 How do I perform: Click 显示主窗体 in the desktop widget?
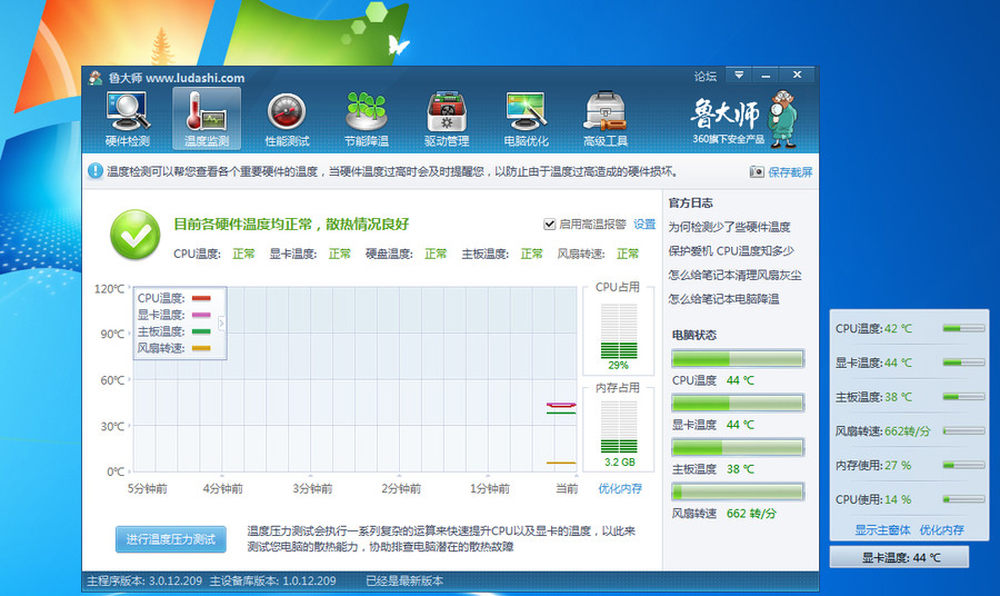[882, 530]
